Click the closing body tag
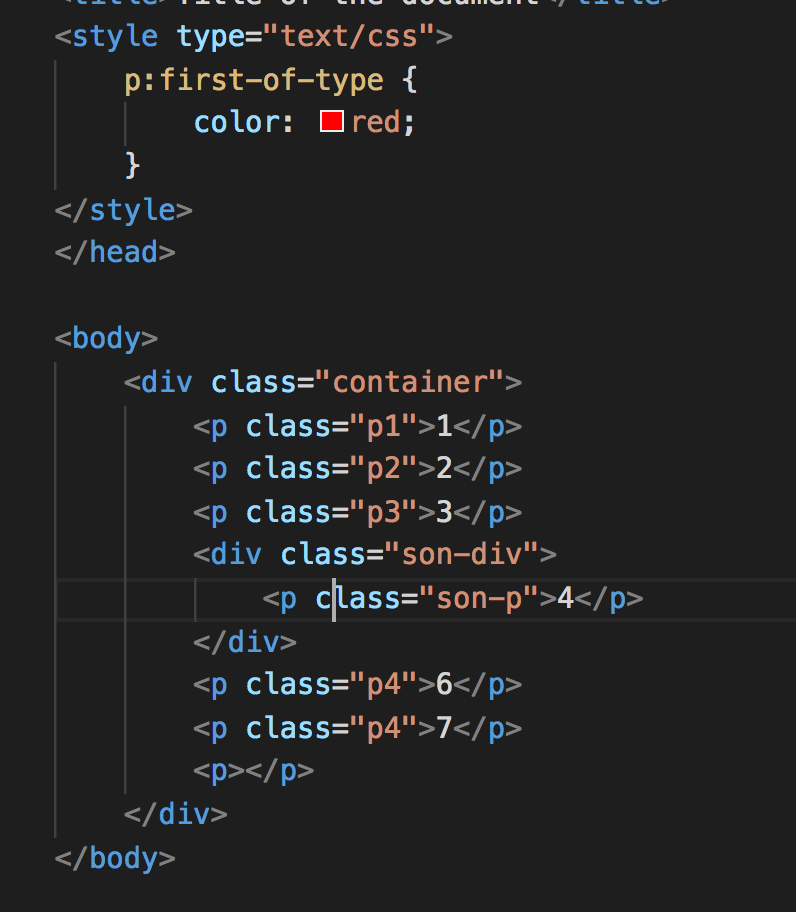Image resolution: width=796 pixels, height=912 pixels. pos(115,858)
